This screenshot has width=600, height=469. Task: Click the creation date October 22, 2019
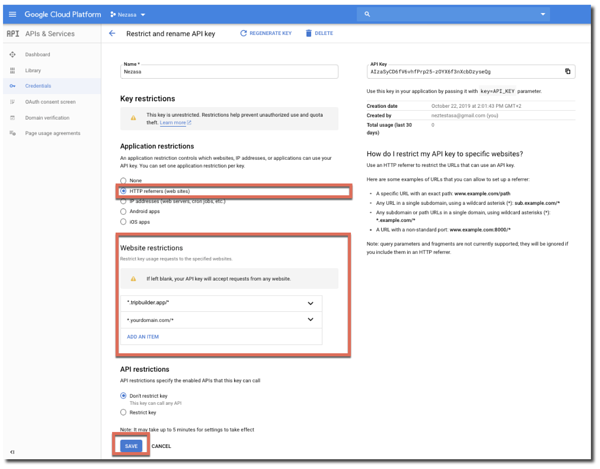[x=476, y=106]
